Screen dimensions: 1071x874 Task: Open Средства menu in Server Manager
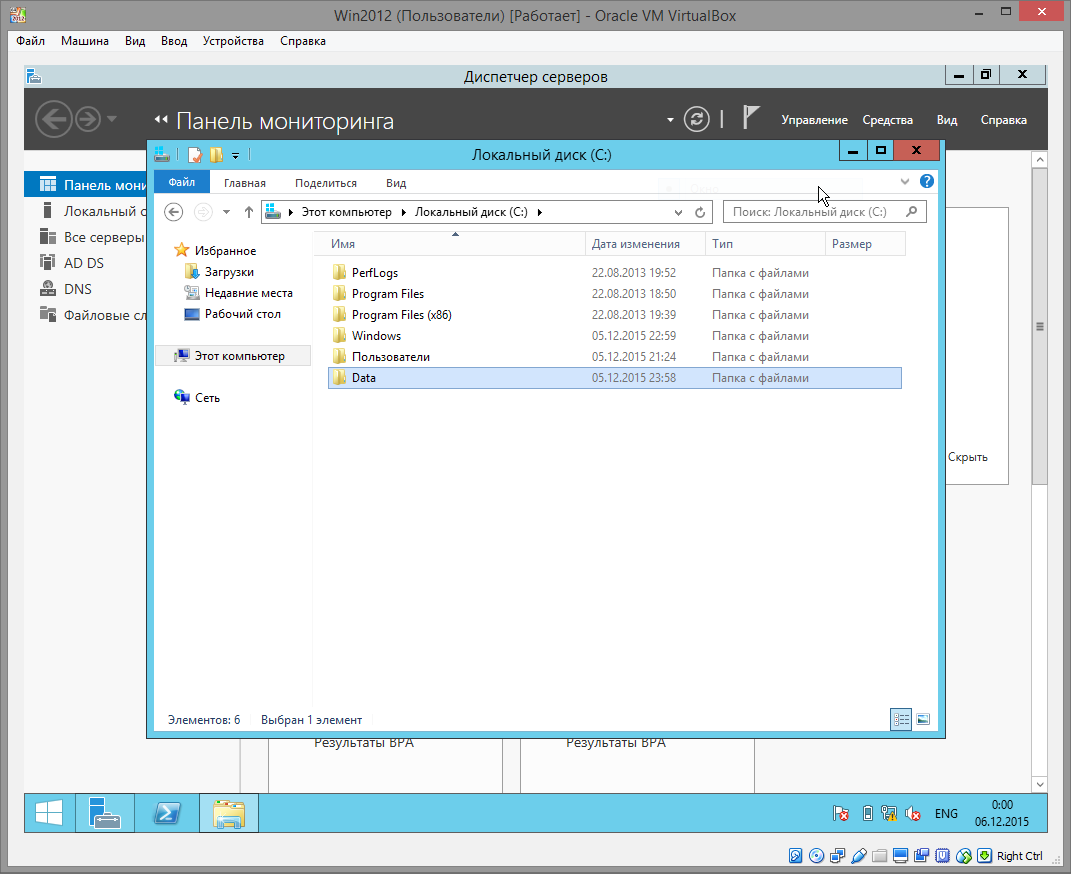click(x=887, y=120)
